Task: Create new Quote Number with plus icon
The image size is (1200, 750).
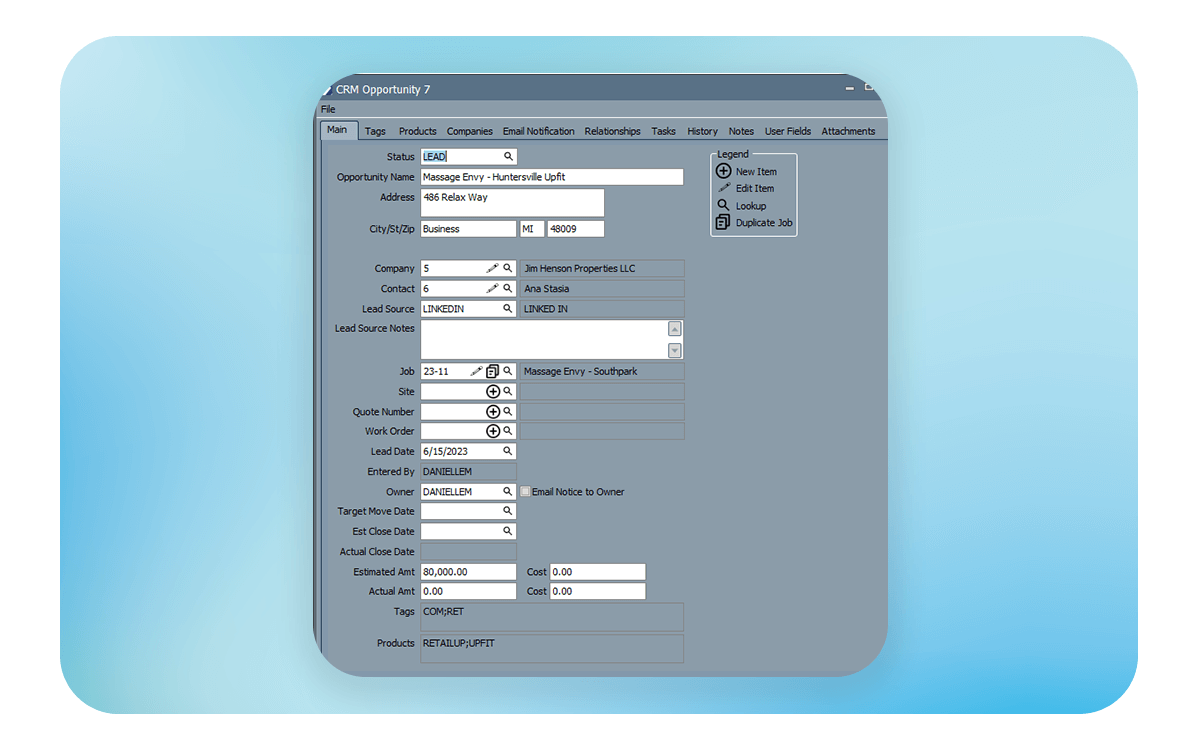Action: click(x=493, y=412)
